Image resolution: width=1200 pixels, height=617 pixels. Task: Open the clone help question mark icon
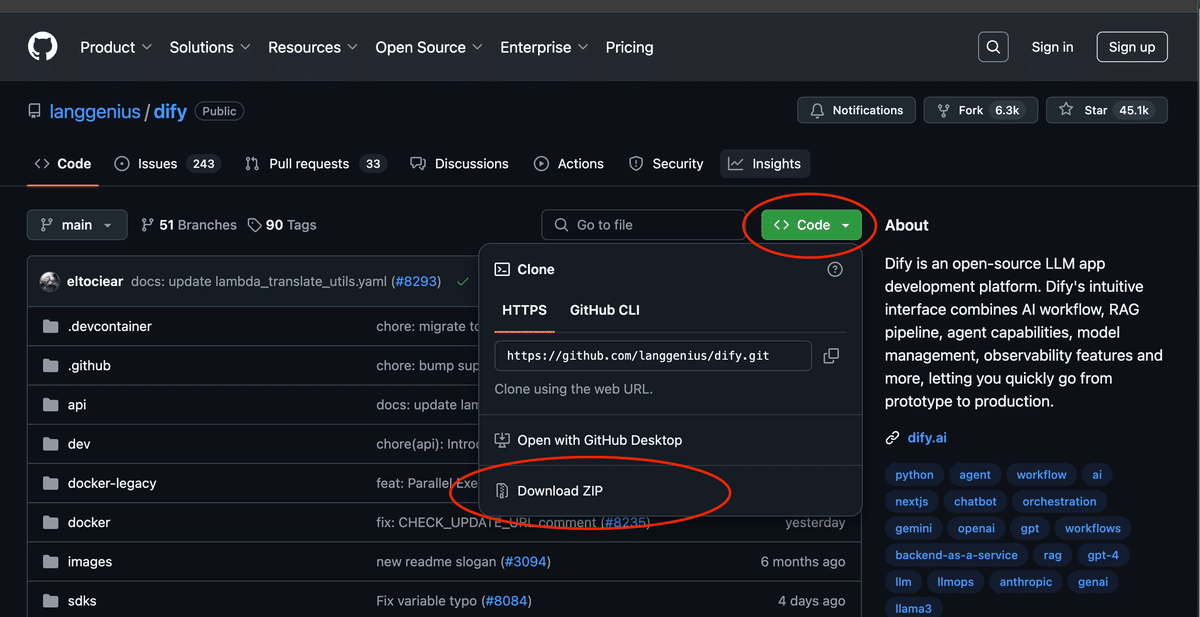pyautogui.click(x=835, y=269)
